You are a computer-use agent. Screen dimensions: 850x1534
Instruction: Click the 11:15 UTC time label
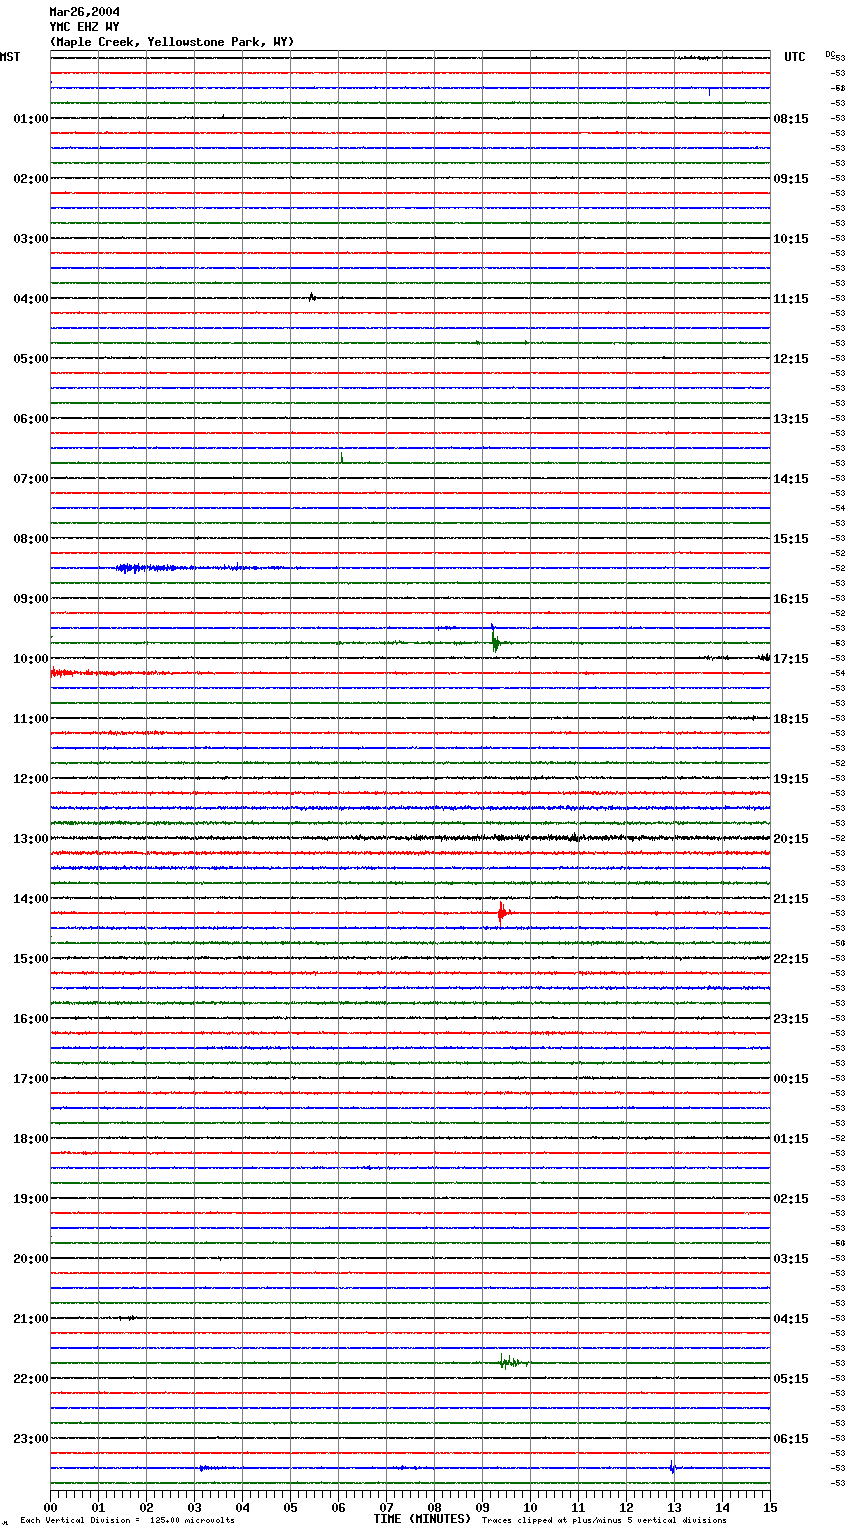tap(791, 299)
